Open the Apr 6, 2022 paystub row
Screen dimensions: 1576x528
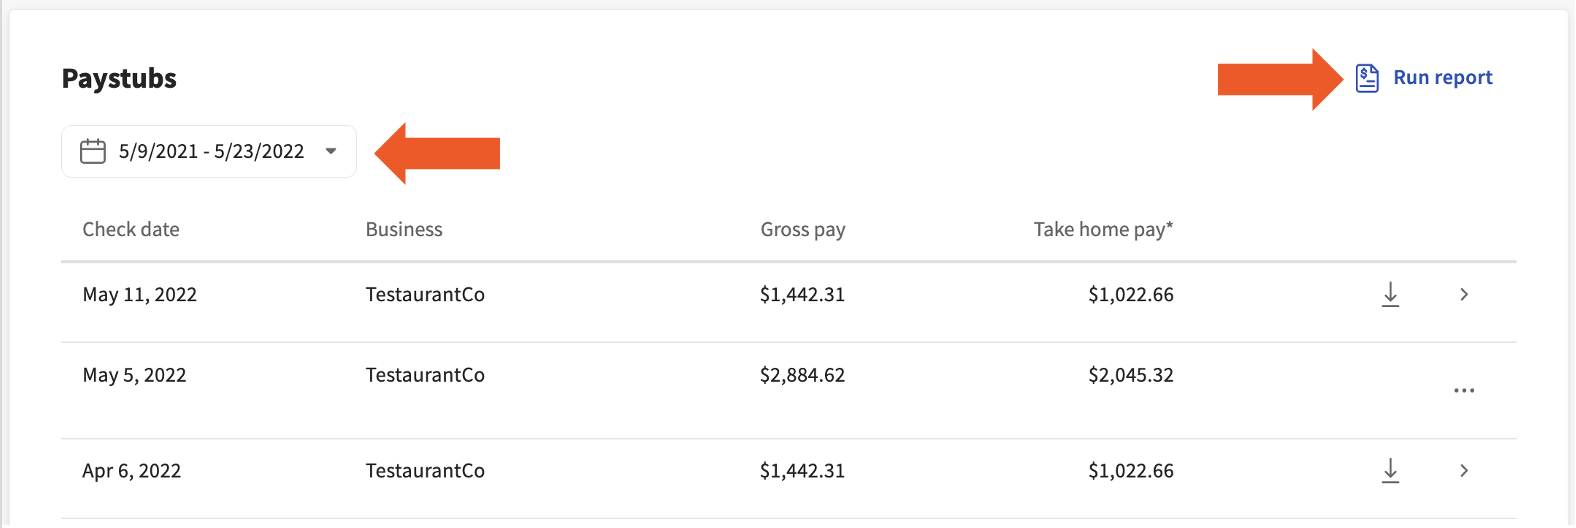[x=132, y=470]
